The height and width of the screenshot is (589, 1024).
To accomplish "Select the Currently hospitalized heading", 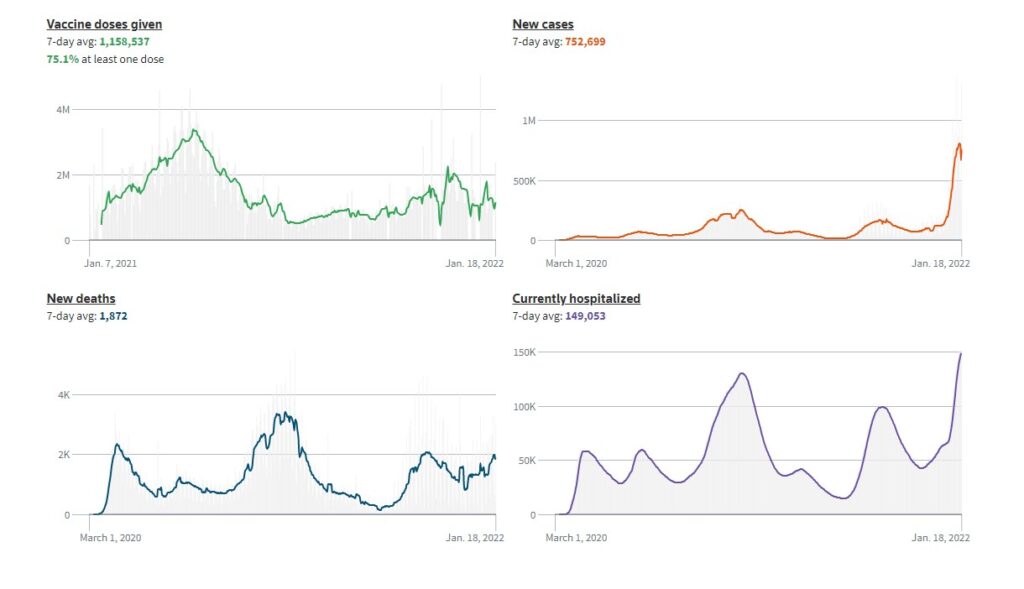I will click(576, 298).
